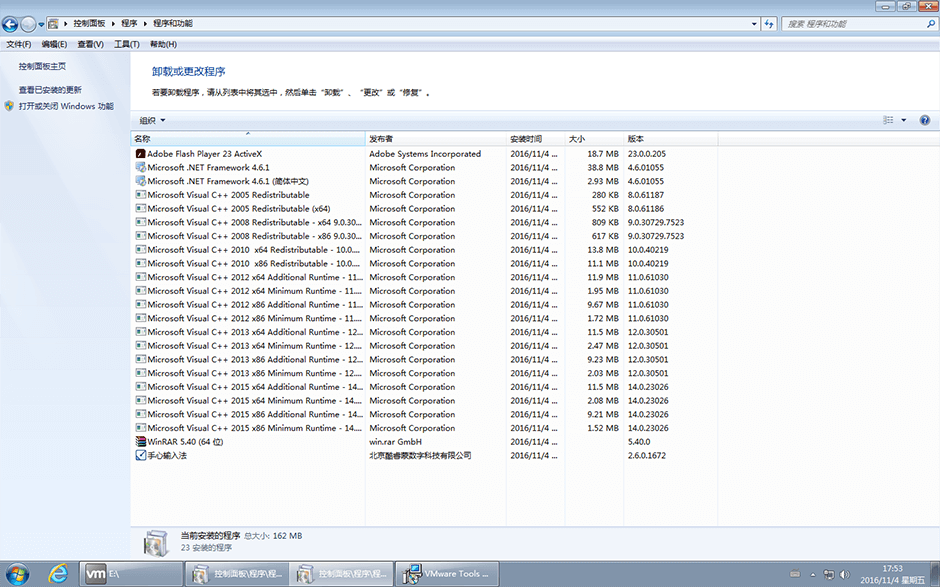940x587 pixels.
Task: Open the VMware Tools taskbar item
Action: pos(447,574)
